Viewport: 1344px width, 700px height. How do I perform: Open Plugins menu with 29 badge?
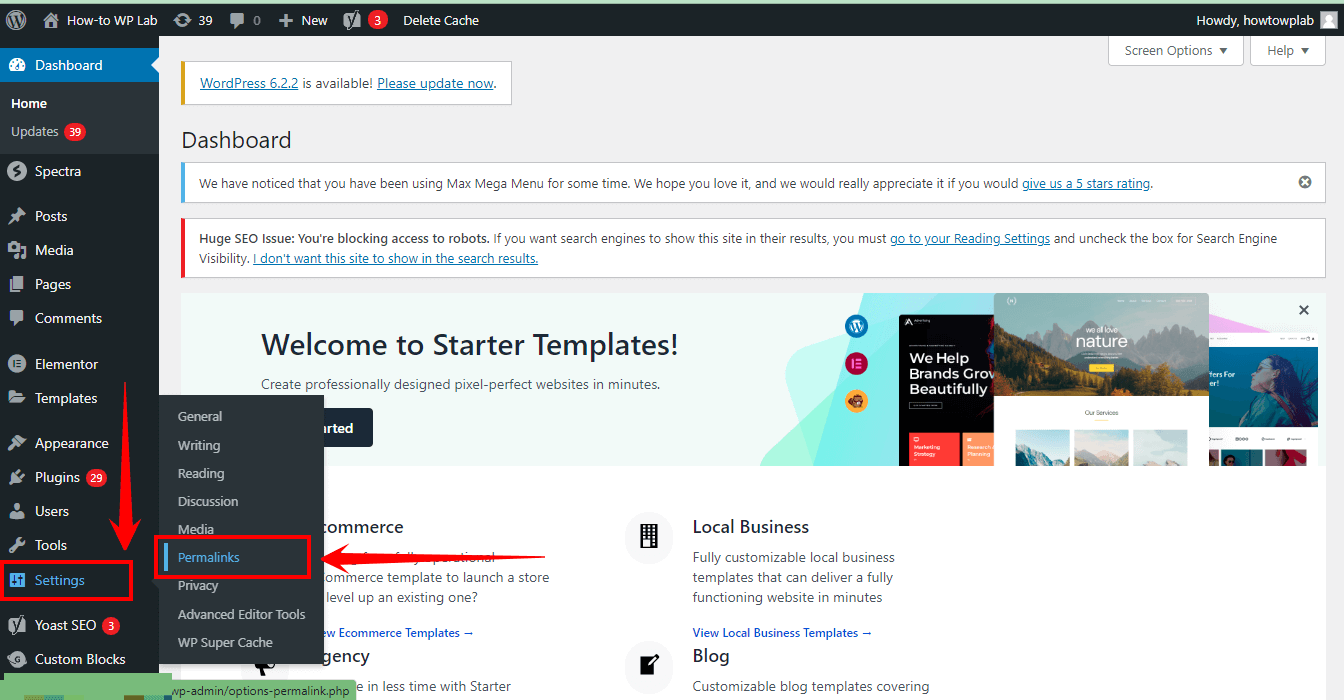[57, 477]
